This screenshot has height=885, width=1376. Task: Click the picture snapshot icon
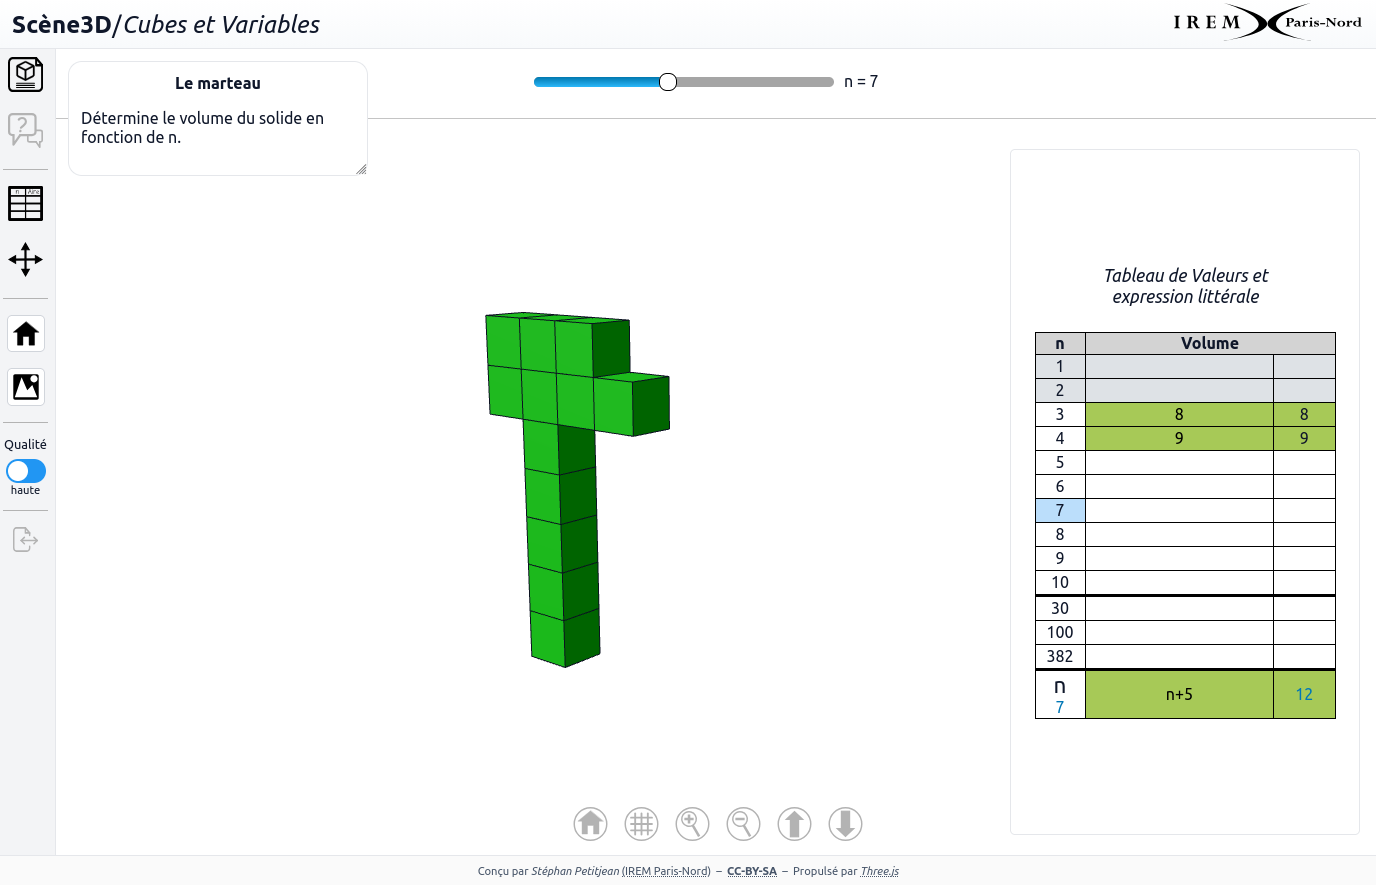point(26,387)
